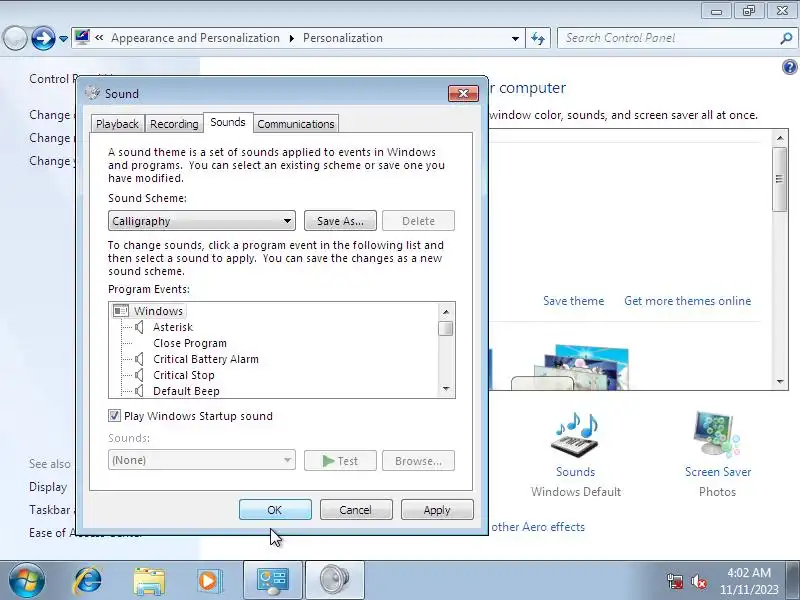Expand the double chevron in address bar

pyautogui.click(x=99, y=37)
